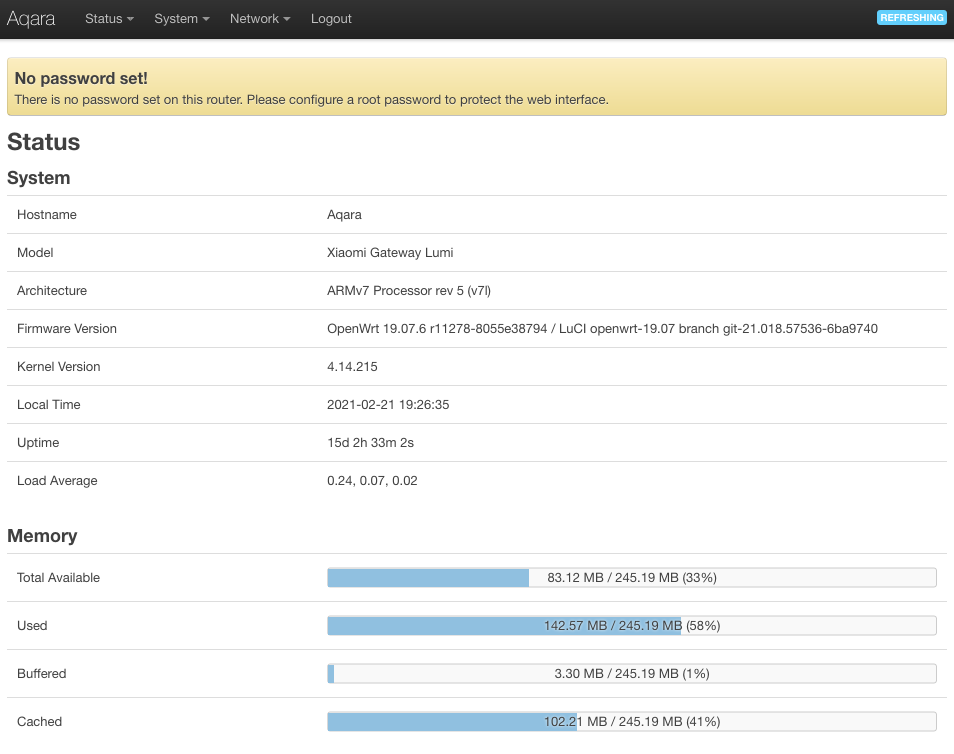Click the Used memory progress bar
Image resolution: width=954 pixels, height=754 pixels.
tap(632, 626)
